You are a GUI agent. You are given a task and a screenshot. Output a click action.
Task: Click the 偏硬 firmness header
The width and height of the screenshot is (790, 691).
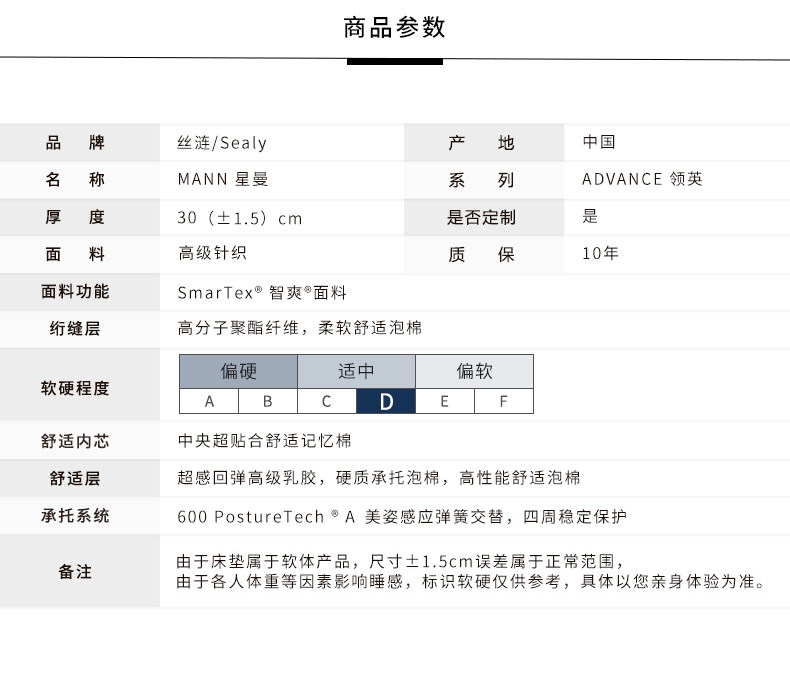tap(238, 371)
